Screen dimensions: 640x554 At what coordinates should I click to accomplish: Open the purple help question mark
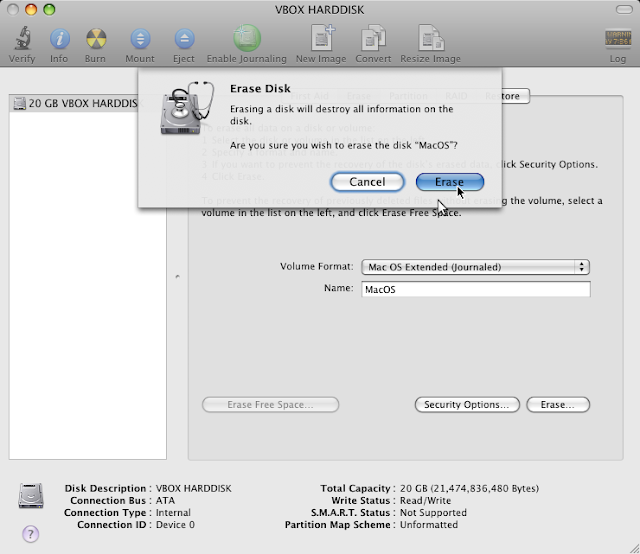[x=31, y=534]
